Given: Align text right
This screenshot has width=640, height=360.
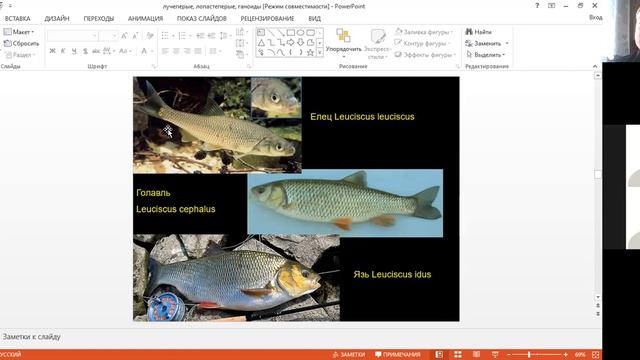Looking at the screenshot, I should [x=187, y=51].
